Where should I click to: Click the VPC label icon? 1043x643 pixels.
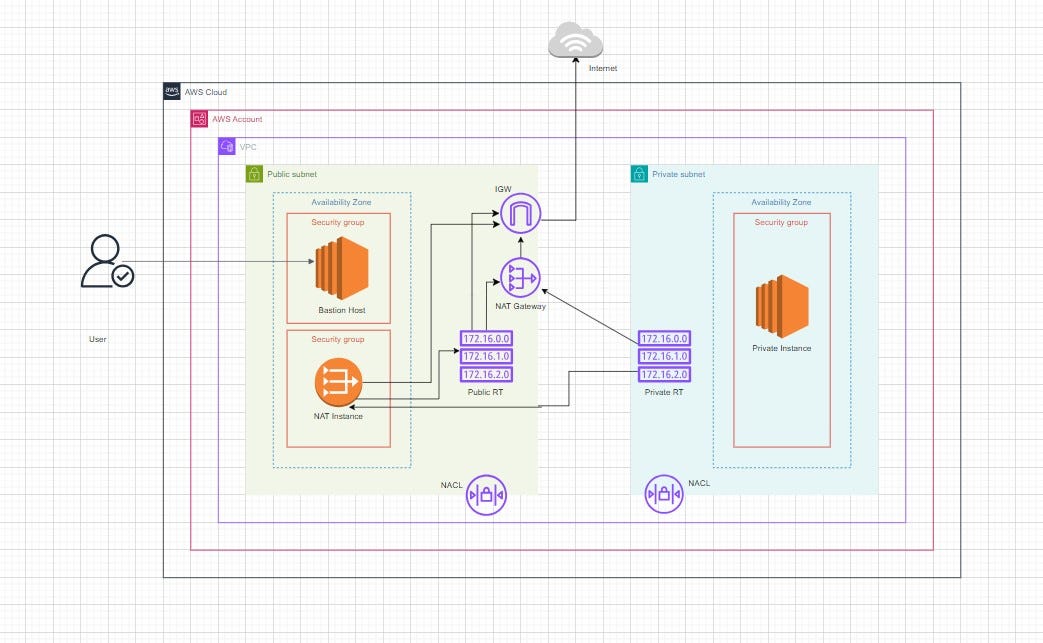coord(227,146)
